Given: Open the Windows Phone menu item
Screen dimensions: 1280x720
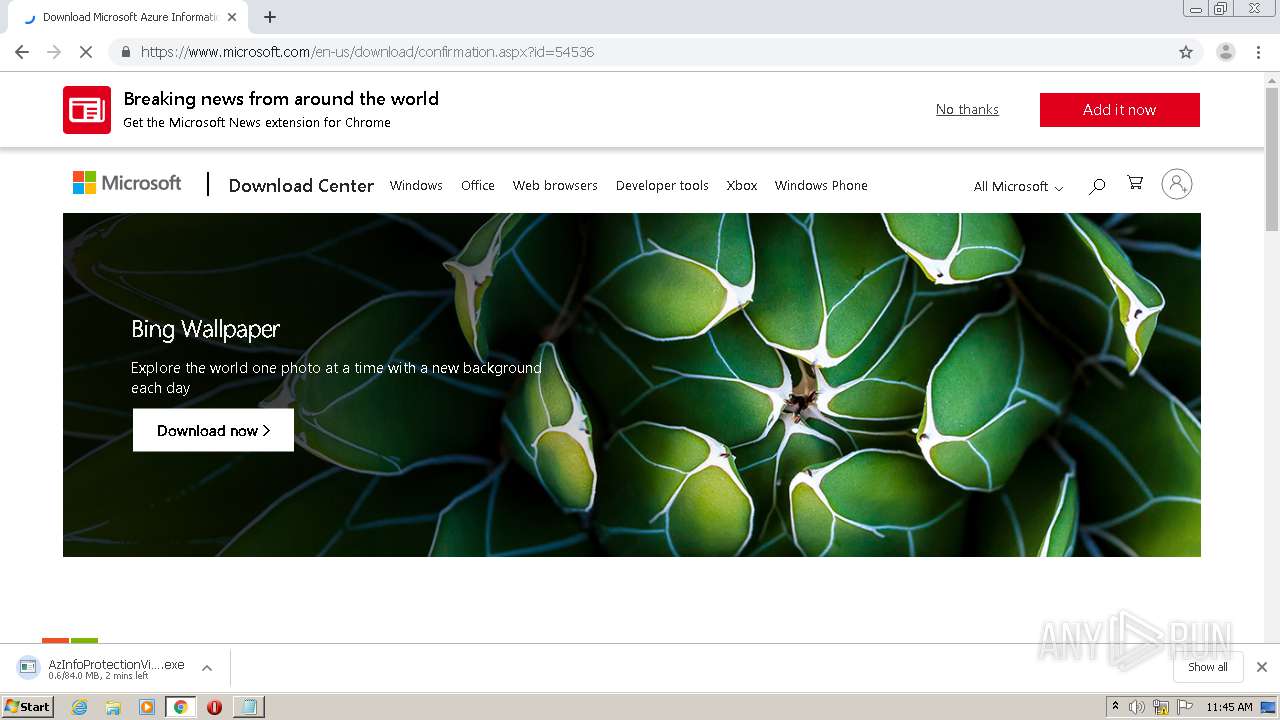Looking at the screenshot, I should (821, 185).
